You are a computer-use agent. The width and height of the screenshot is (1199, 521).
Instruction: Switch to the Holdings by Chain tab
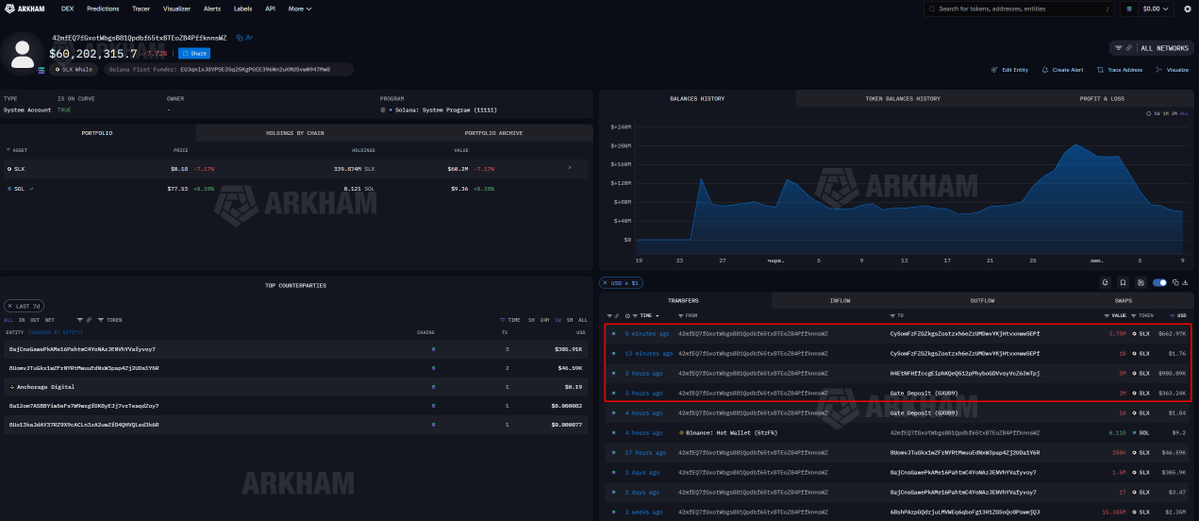point(294,132)
